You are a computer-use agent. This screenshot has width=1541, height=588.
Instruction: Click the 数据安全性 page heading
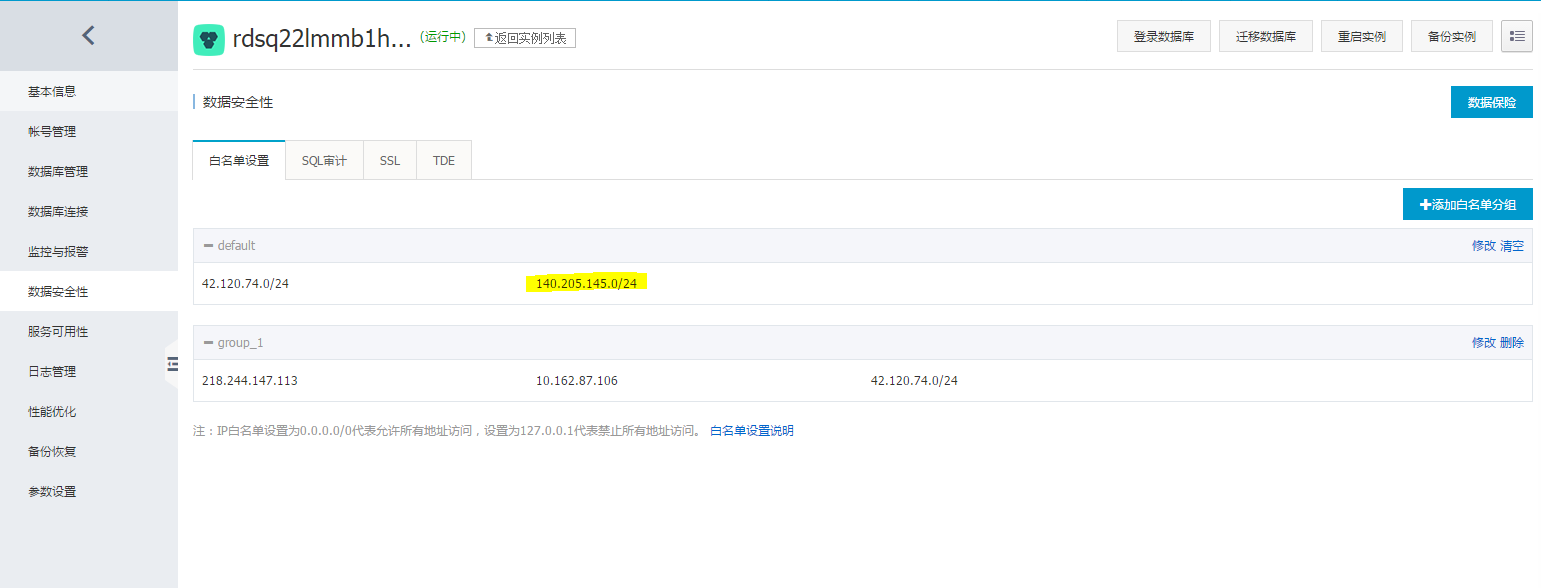(x=238, y=102)
